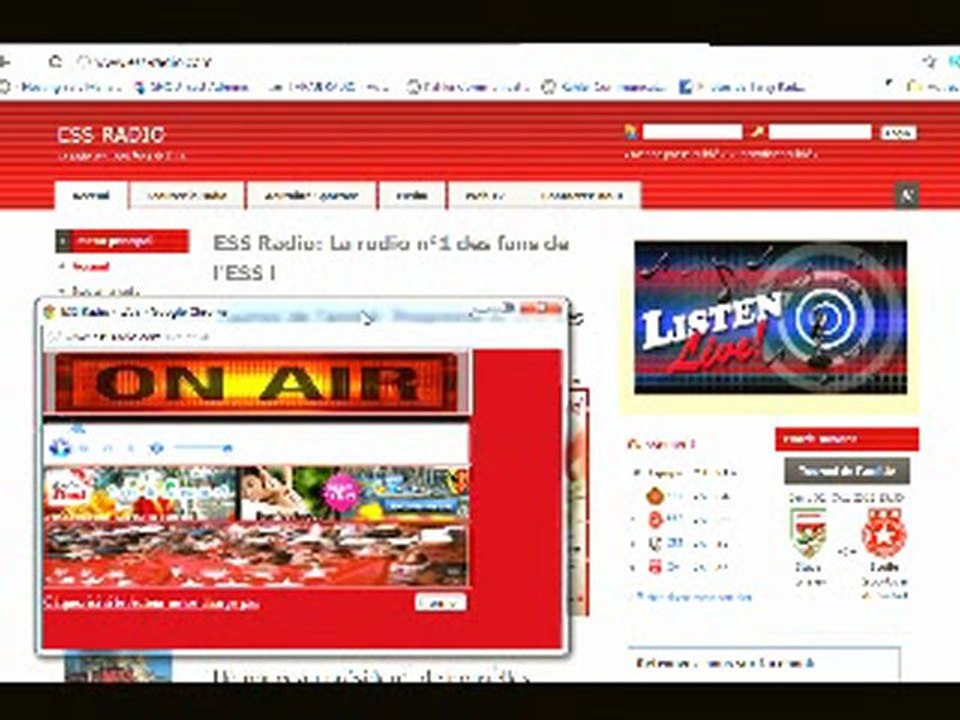Click the login button beside password field

898,132
